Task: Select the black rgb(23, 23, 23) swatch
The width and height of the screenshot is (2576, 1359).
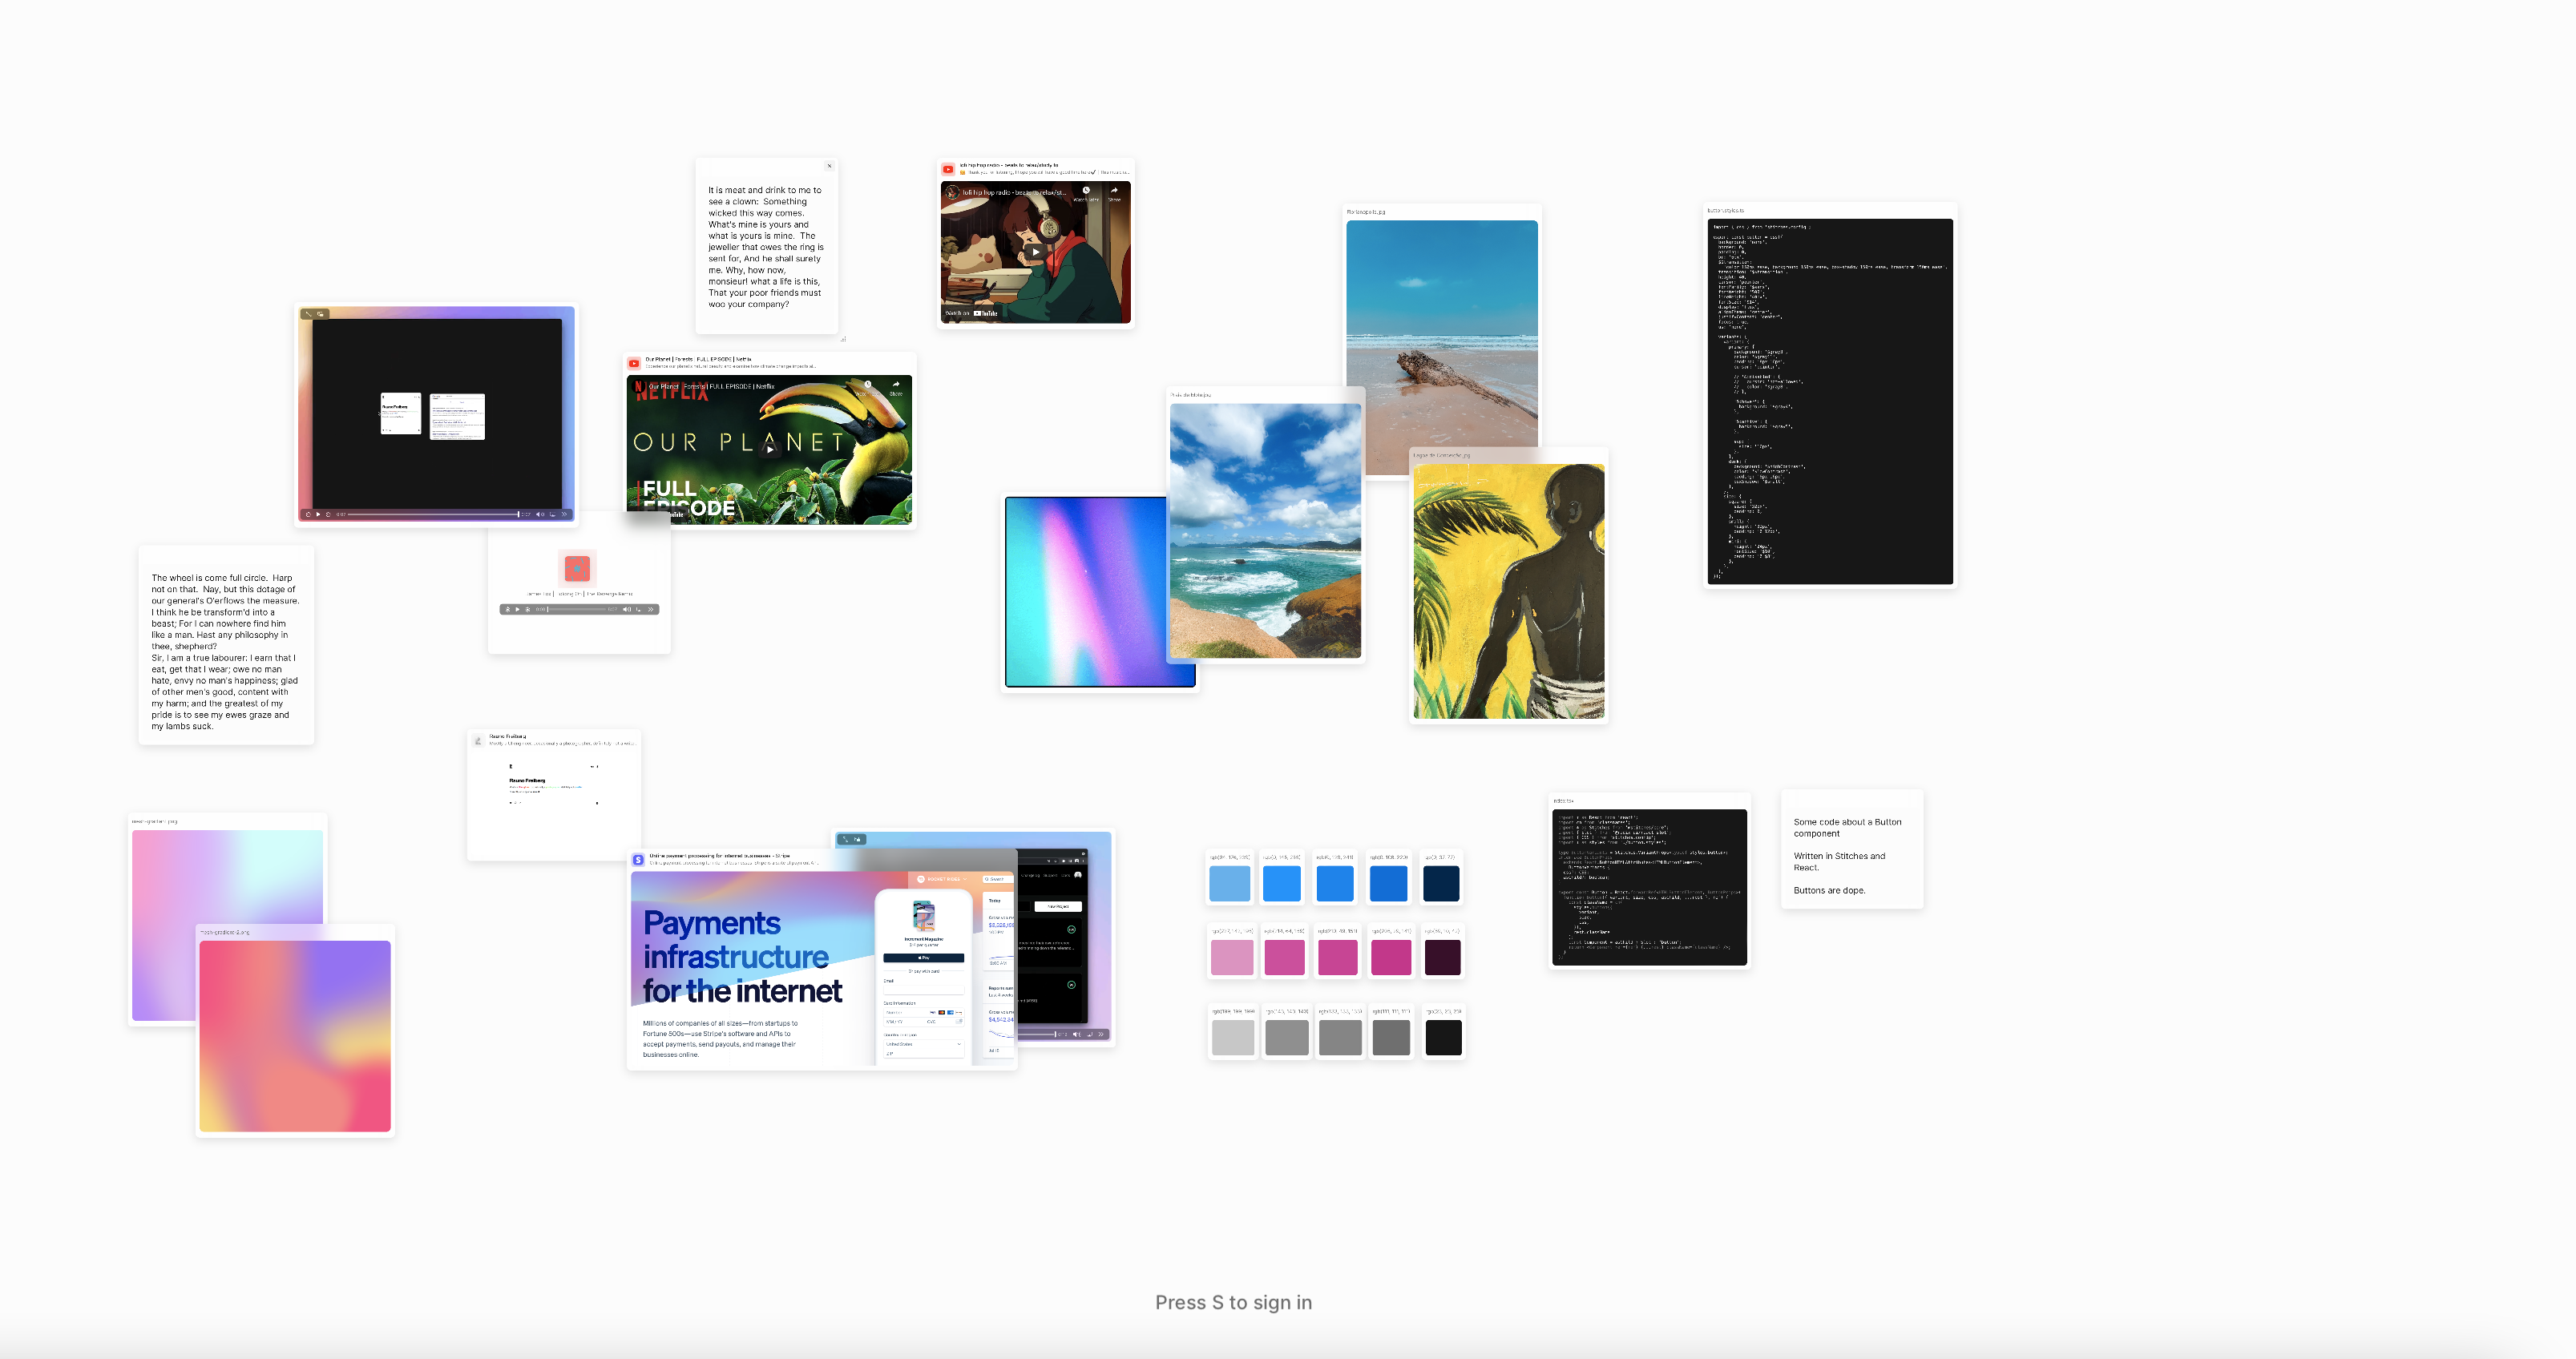Action: 1443,1038
